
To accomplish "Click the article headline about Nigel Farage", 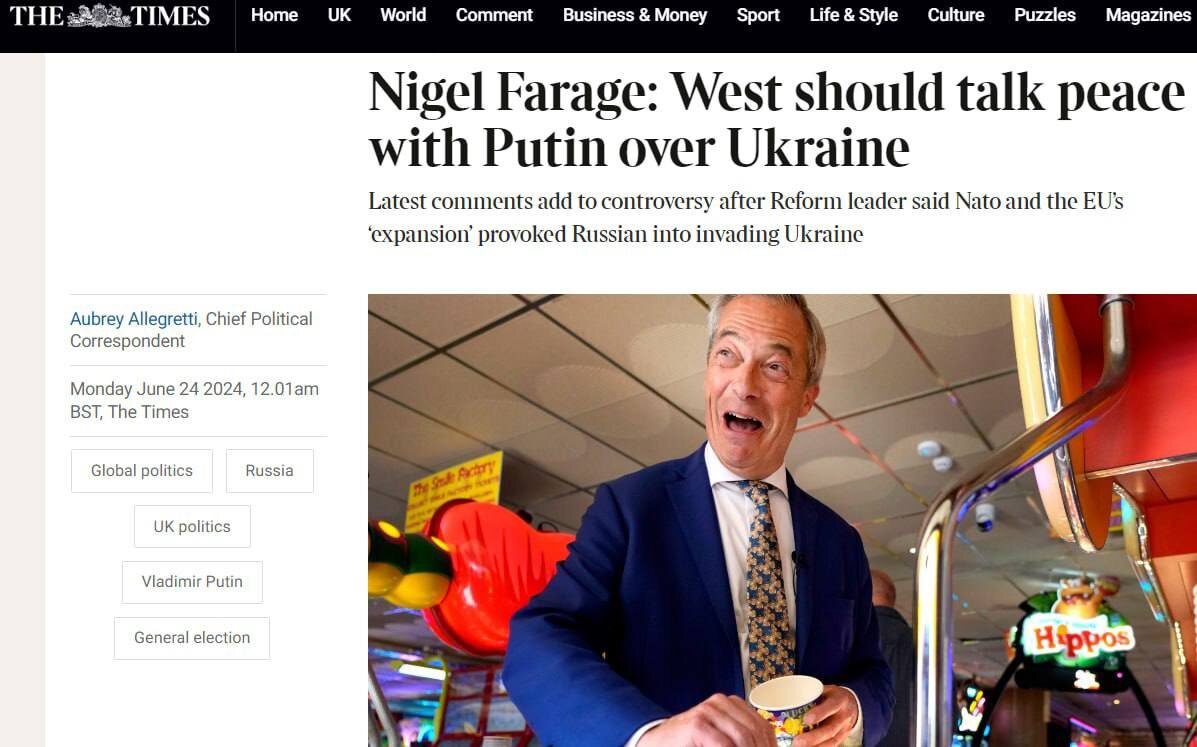I will click(x=777, y=119).
